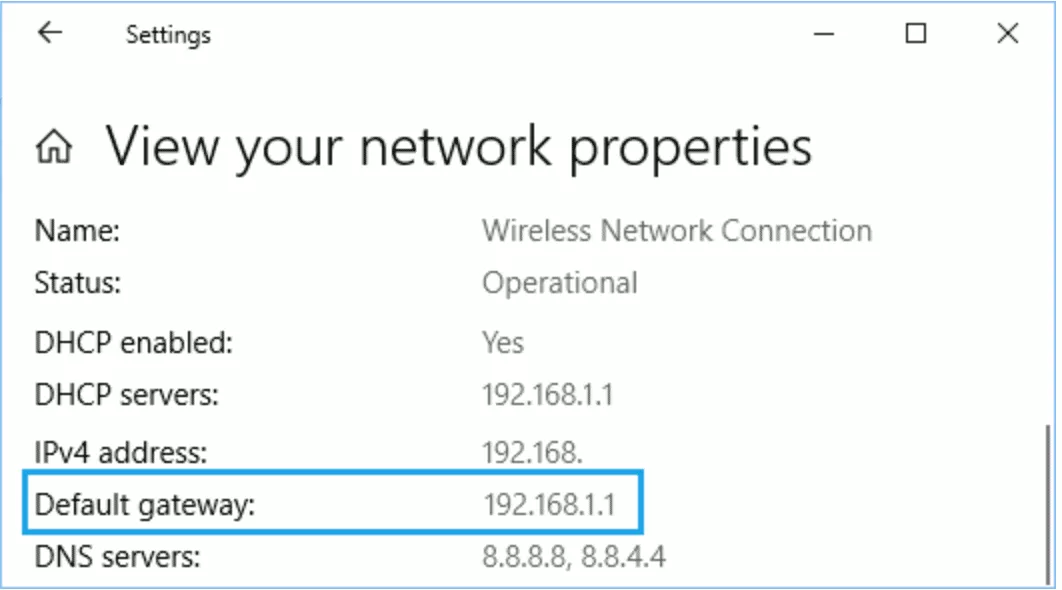Go to Settings home via house icon
Viewport: 1062px width, 590px height.
54,149
